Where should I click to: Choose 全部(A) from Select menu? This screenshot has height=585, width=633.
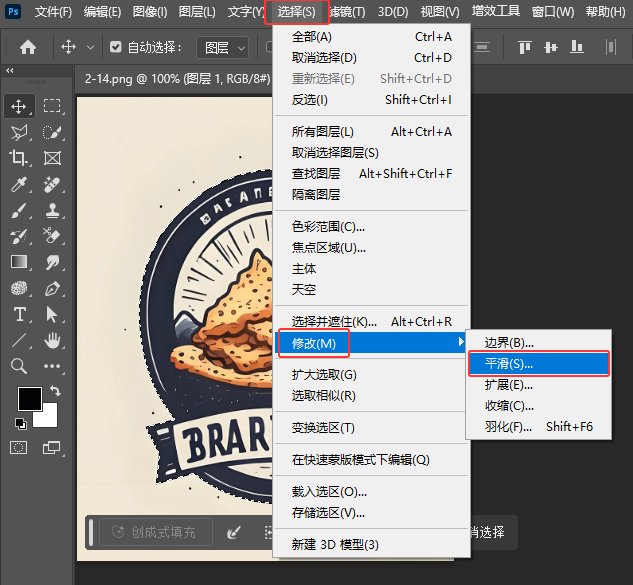pyautogui.click(x=371, y=37)
